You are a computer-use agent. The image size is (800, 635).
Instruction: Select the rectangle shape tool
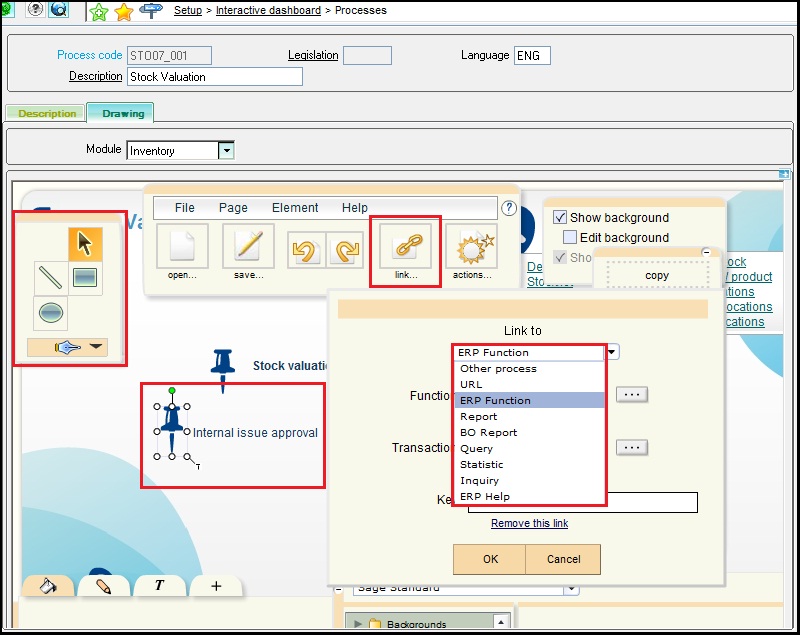[85, 278]
